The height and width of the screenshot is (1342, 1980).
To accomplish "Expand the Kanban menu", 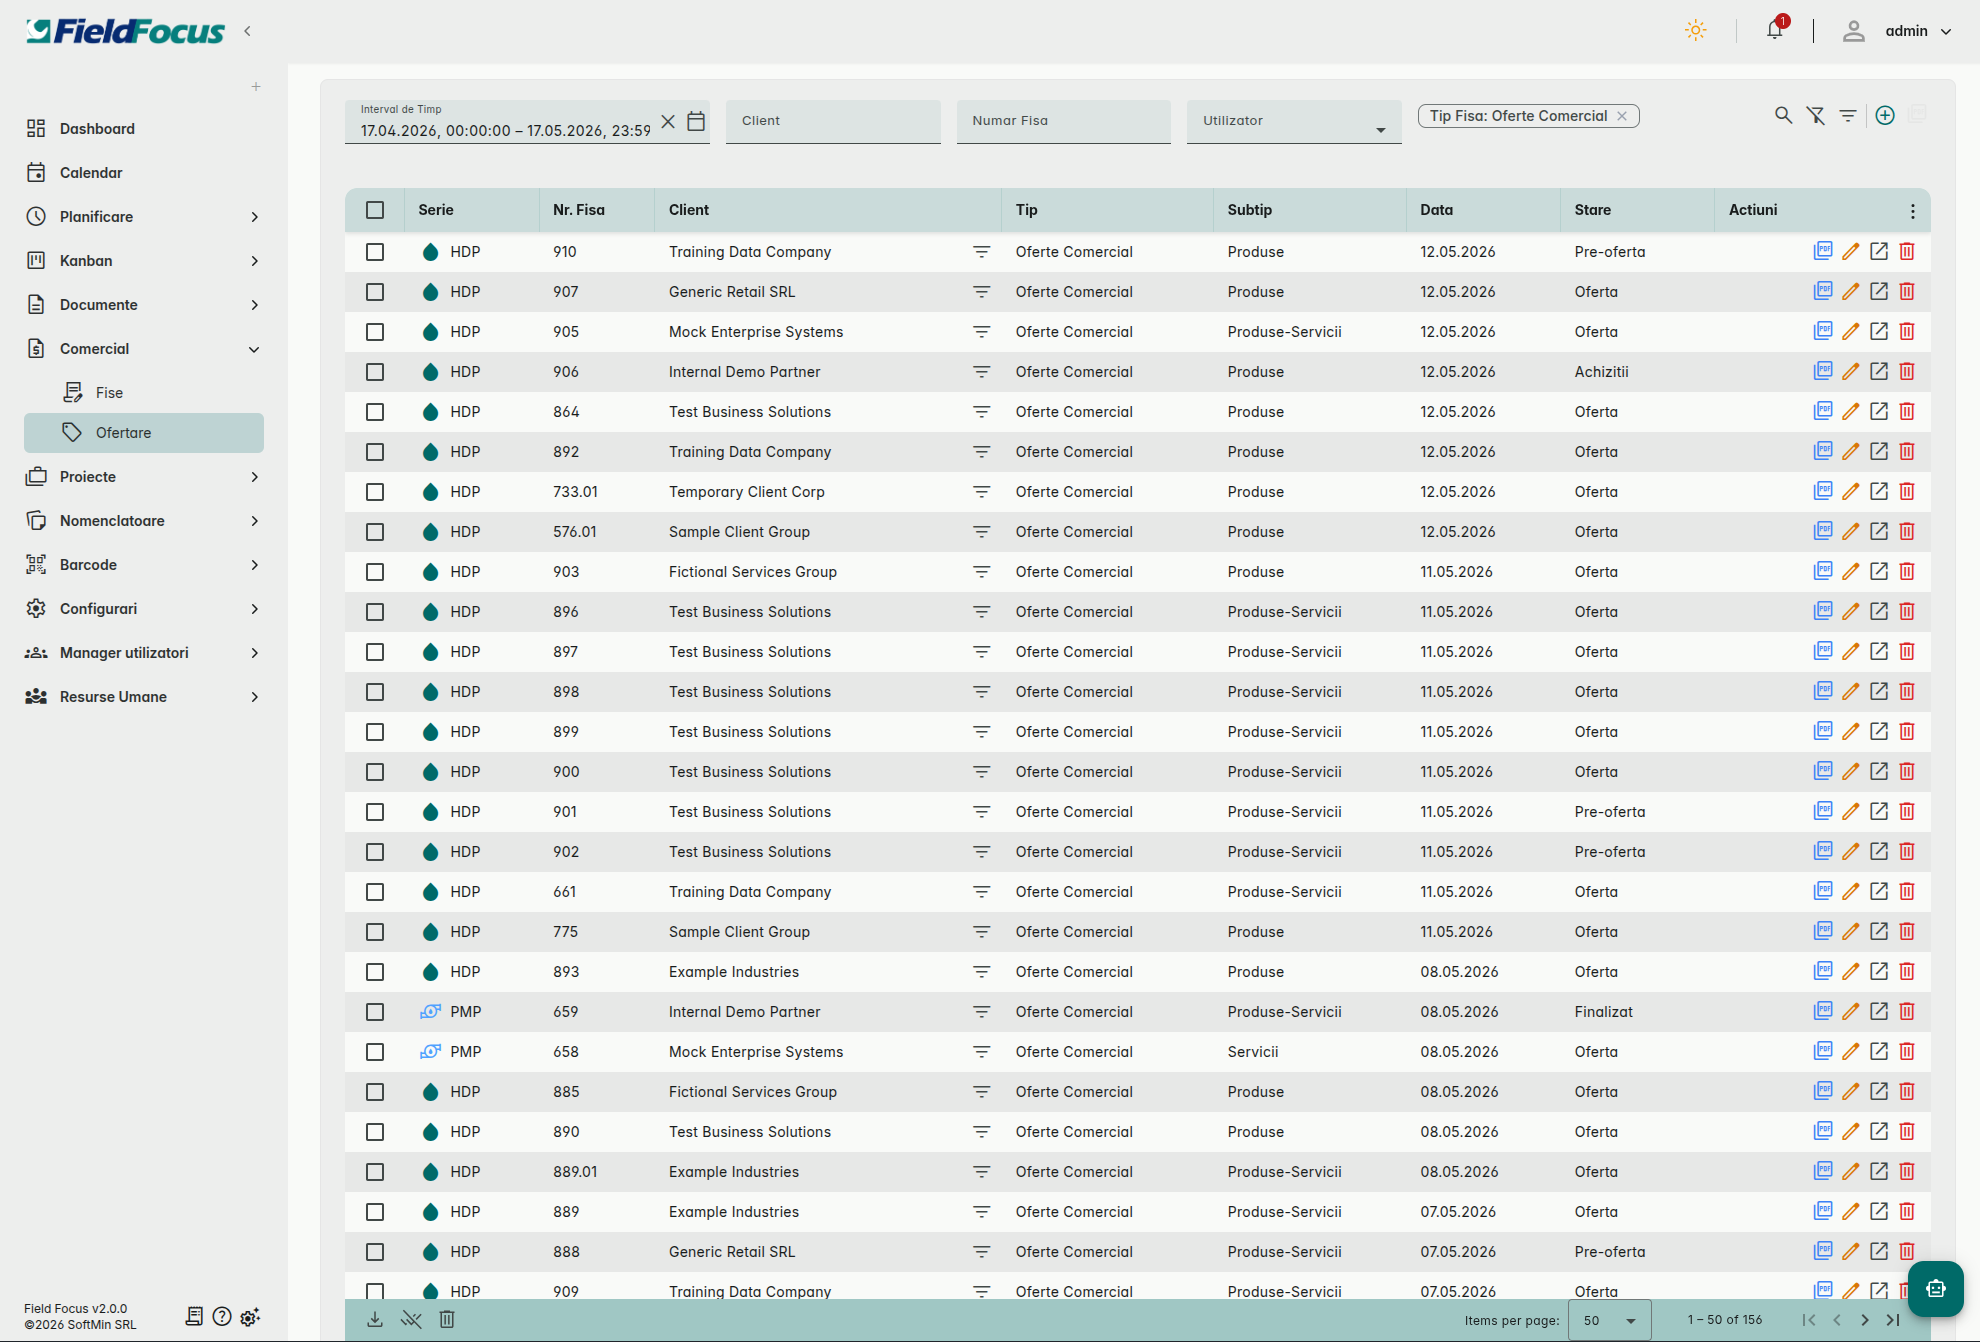I will 144,261.
